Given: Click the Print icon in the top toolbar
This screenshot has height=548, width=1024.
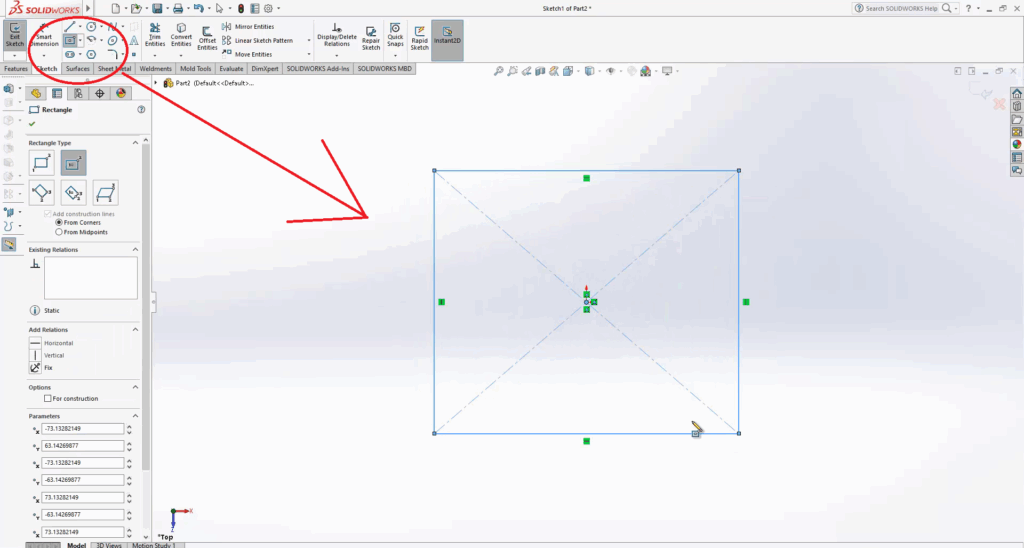Looking at the screenshot, I should [178, 8].
